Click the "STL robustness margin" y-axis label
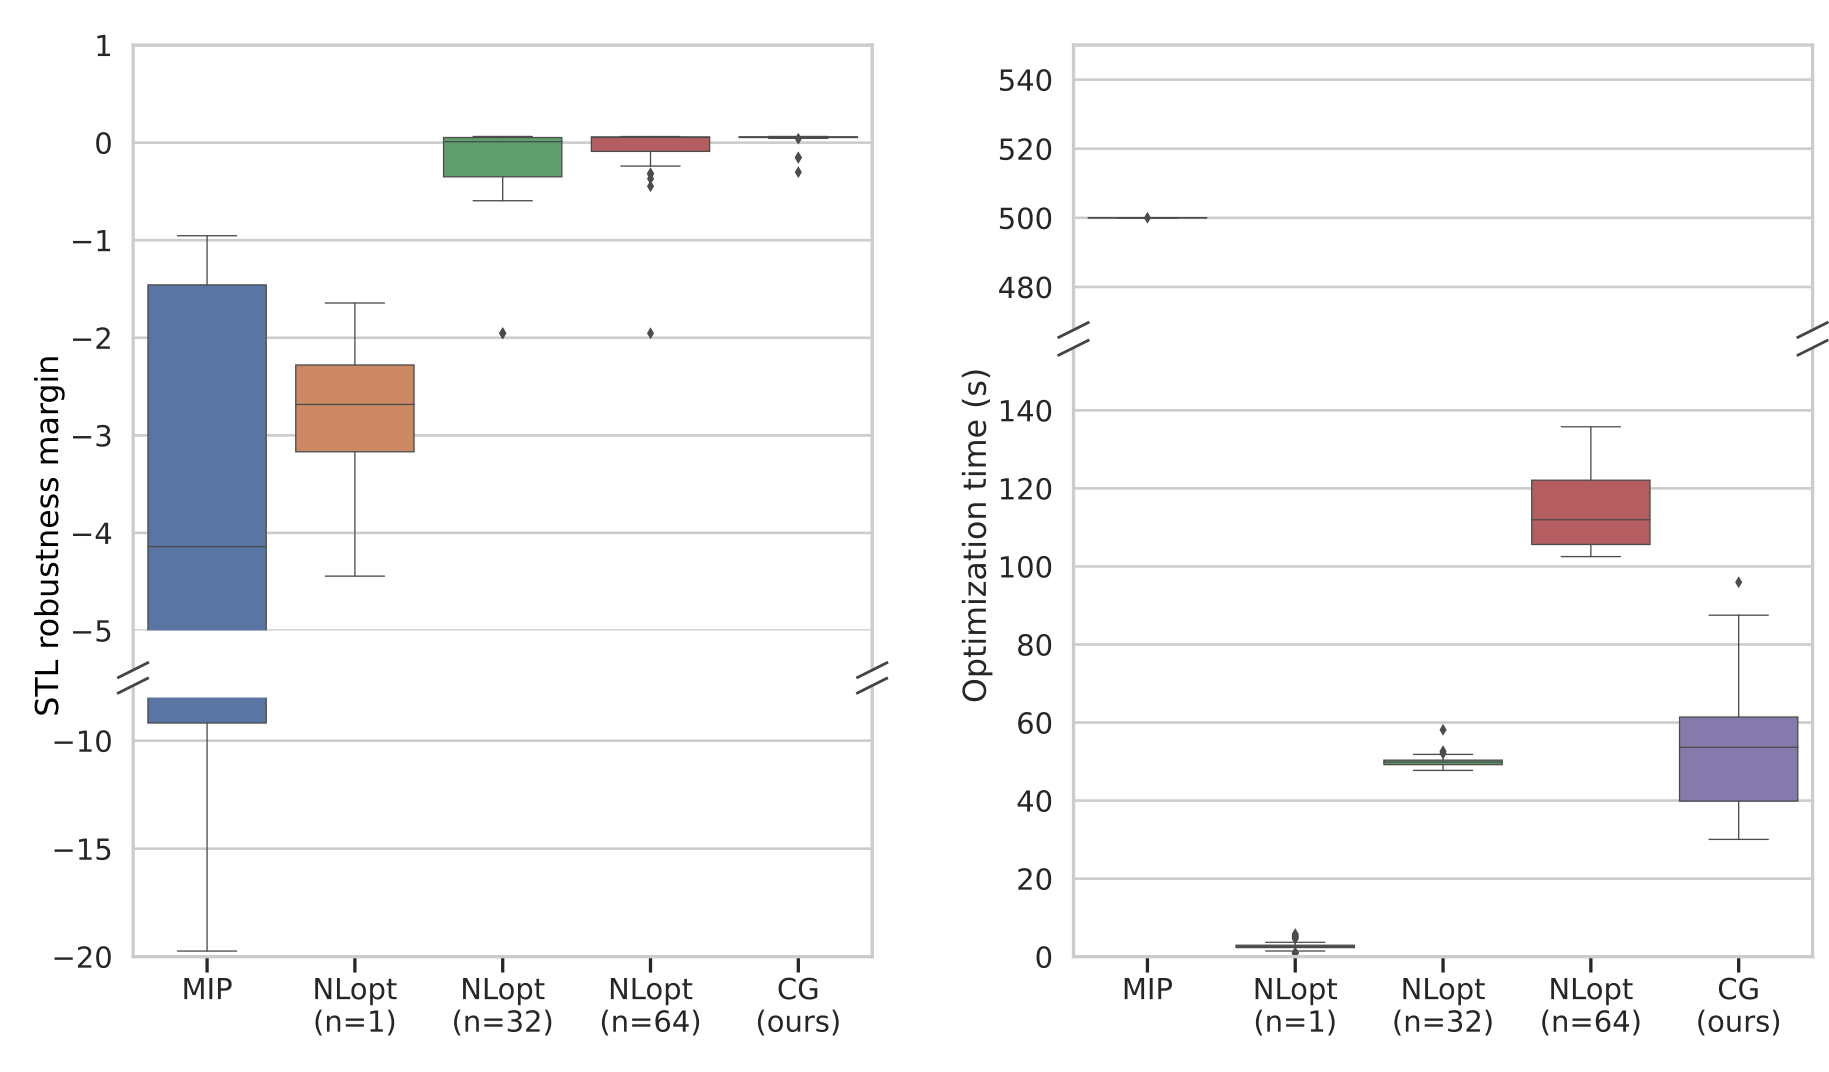This screenshot has height=1072, width=1829. pos(48,535)
